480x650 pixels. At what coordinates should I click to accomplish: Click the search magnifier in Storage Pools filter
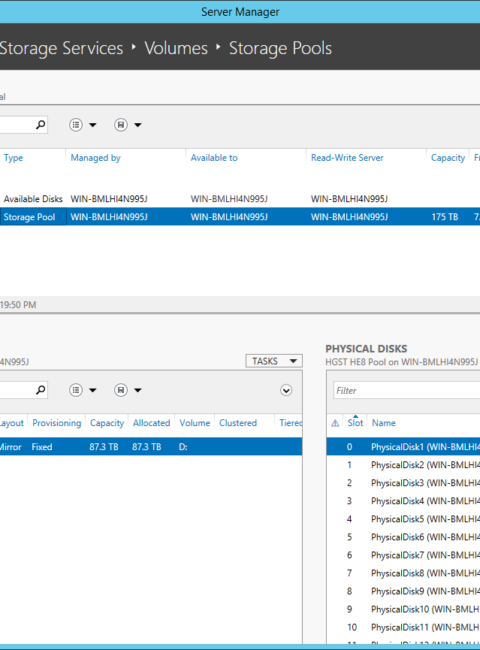point(40,124)
